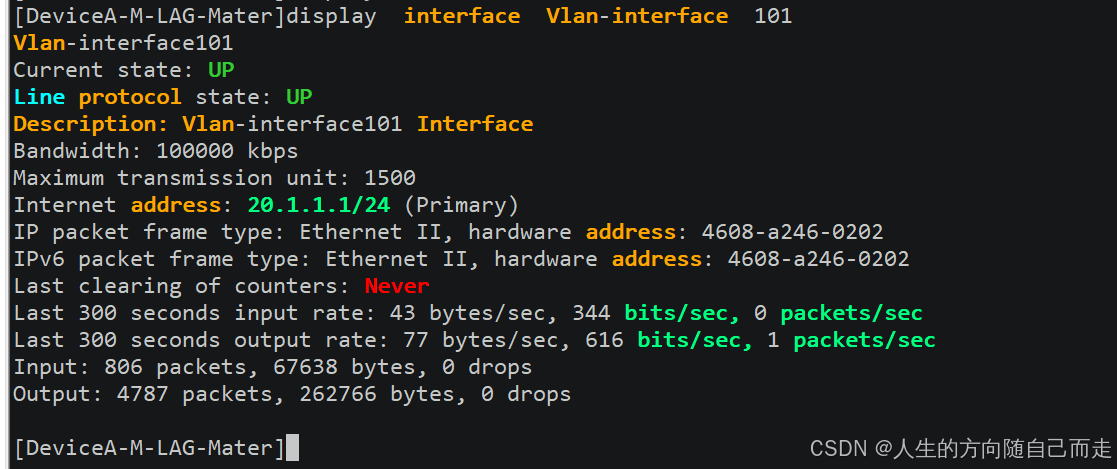Click the number 101 in the display command
1117x469 pixels.
click(773, 16)
